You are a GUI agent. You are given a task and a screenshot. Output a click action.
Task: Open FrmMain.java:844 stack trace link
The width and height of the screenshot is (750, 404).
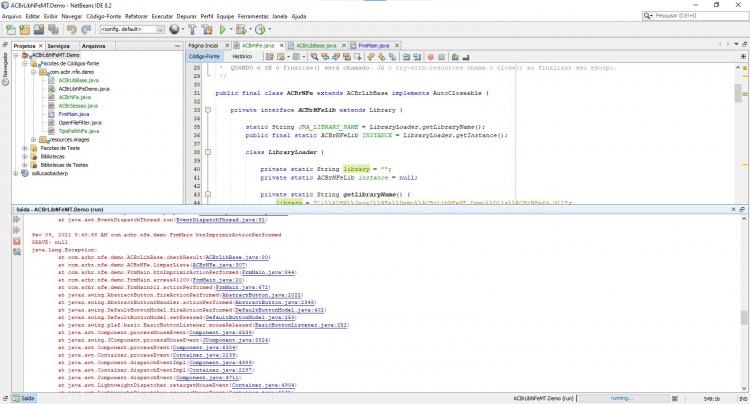pyautogui.click(x=269, y=272)
